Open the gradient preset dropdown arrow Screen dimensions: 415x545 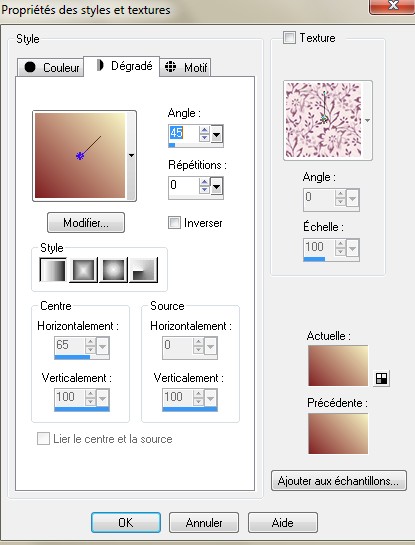(x=131, y=156)
